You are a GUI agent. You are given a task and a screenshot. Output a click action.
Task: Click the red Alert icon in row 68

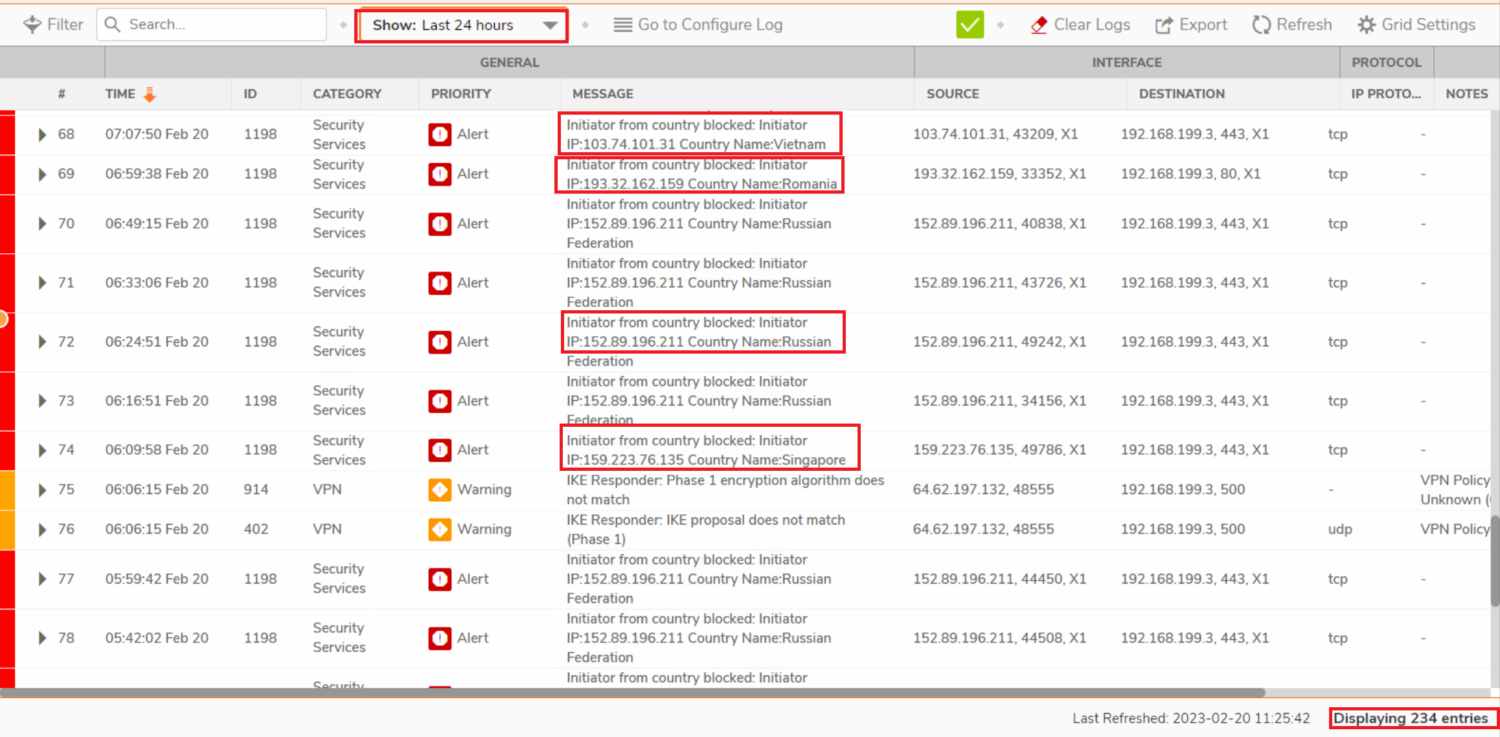440,134
